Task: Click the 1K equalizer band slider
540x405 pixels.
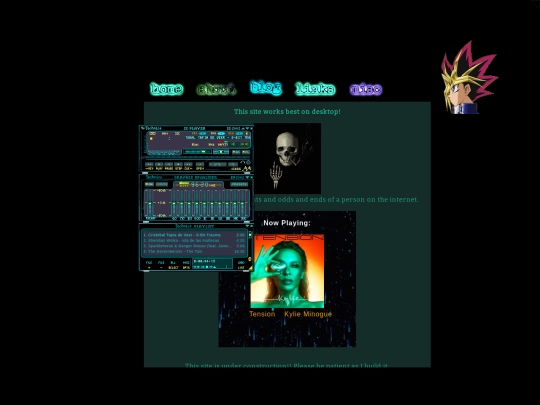Action: (205, 203)
